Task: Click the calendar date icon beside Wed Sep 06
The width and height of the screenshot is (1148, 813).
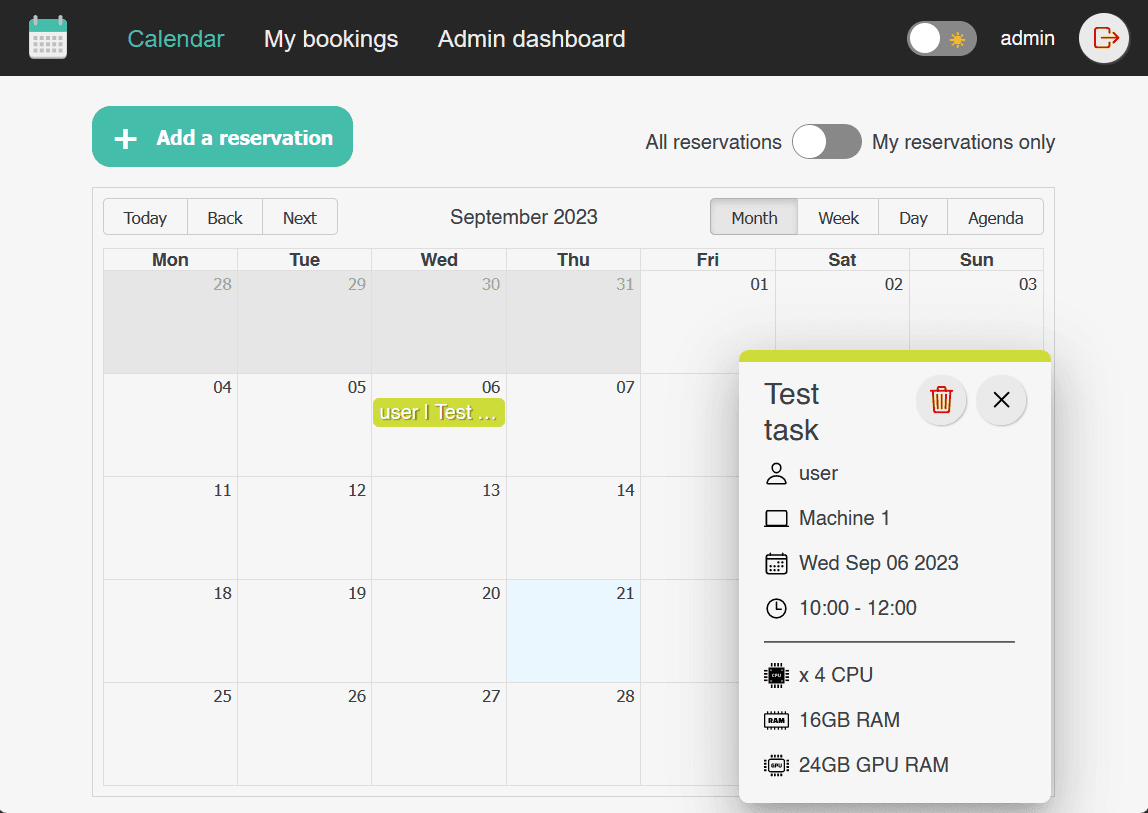Action: pyautogui.click(x=776, y=563)
